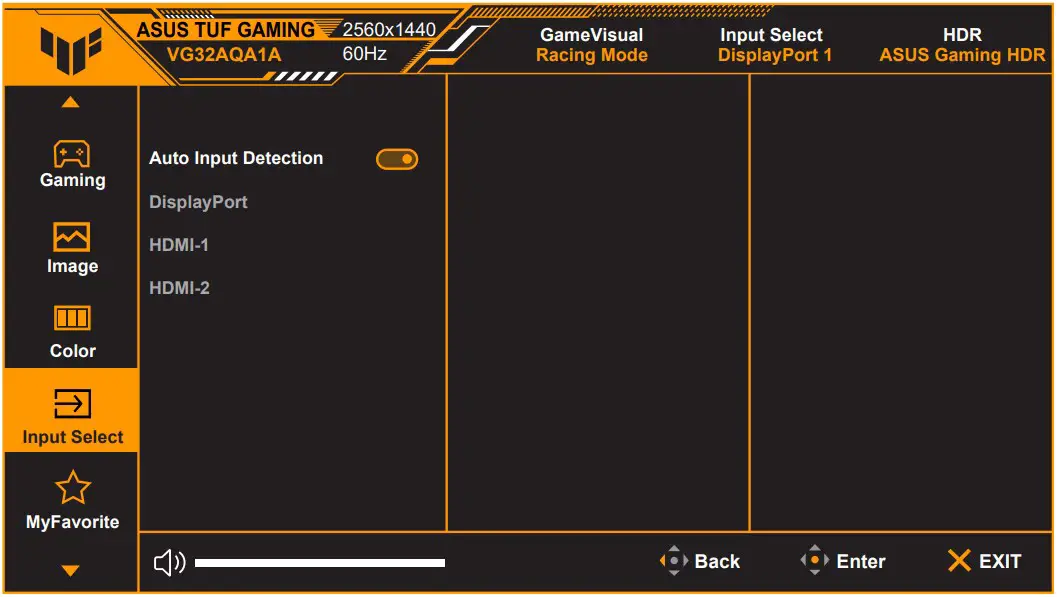The height and width of the screenshot is (597, 1057).
Task: Select the Image menu picture icon
Action: (71, 237)
